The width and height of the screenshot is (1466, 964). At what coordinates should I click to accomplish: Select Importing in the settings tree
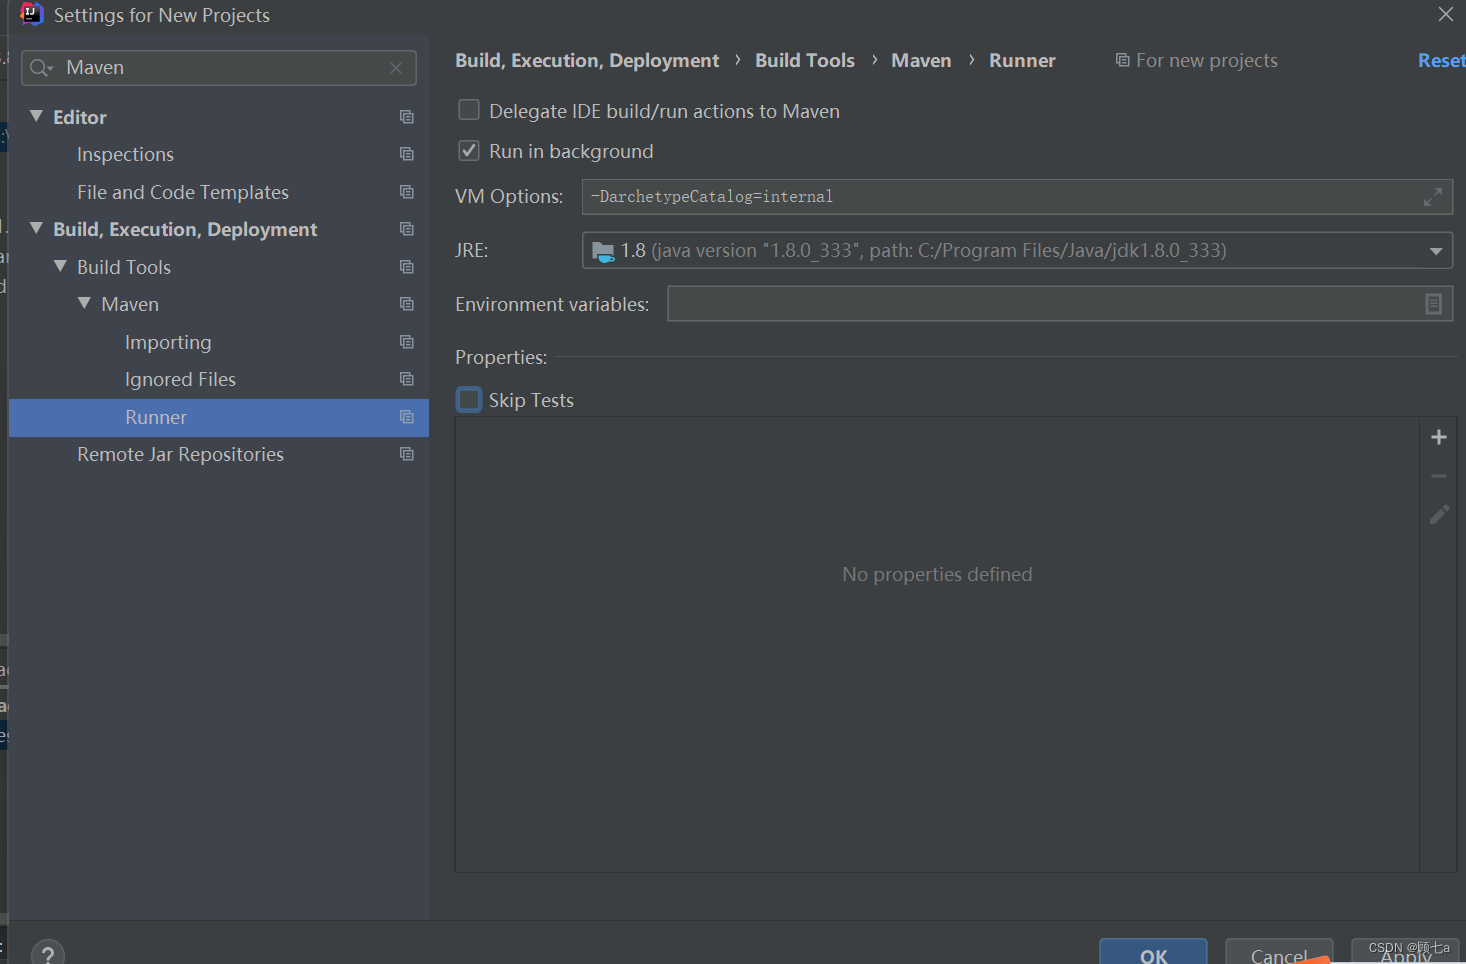pos(168,342)
